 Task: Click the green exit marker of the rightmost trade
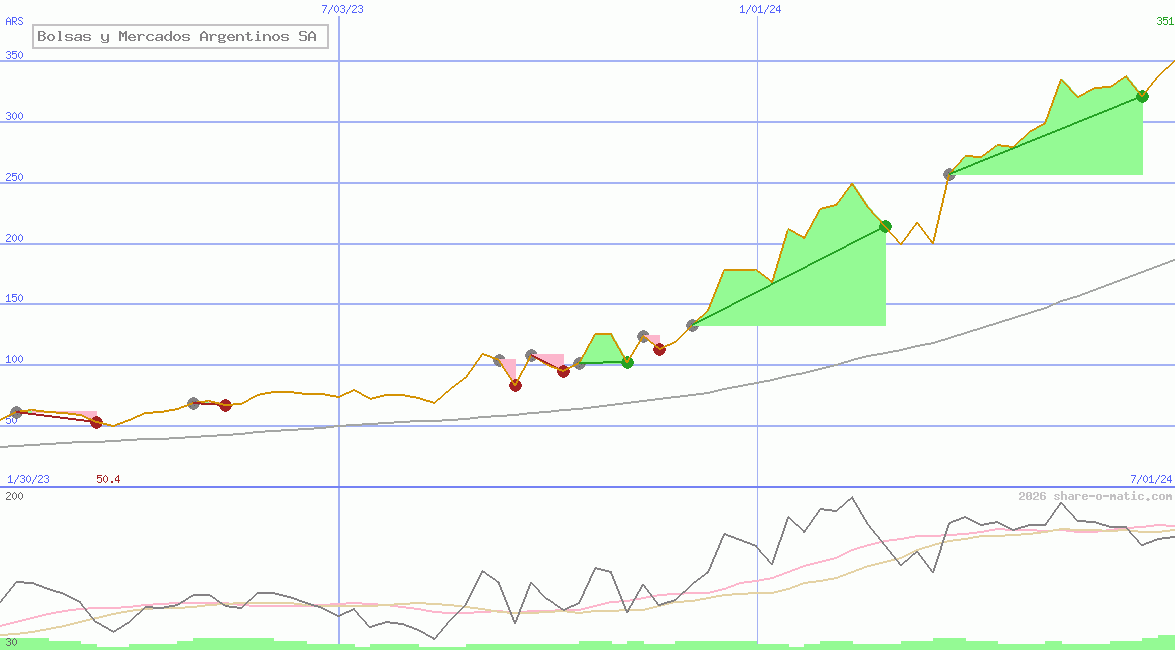pyautogui.click(x=1142, y=96)
